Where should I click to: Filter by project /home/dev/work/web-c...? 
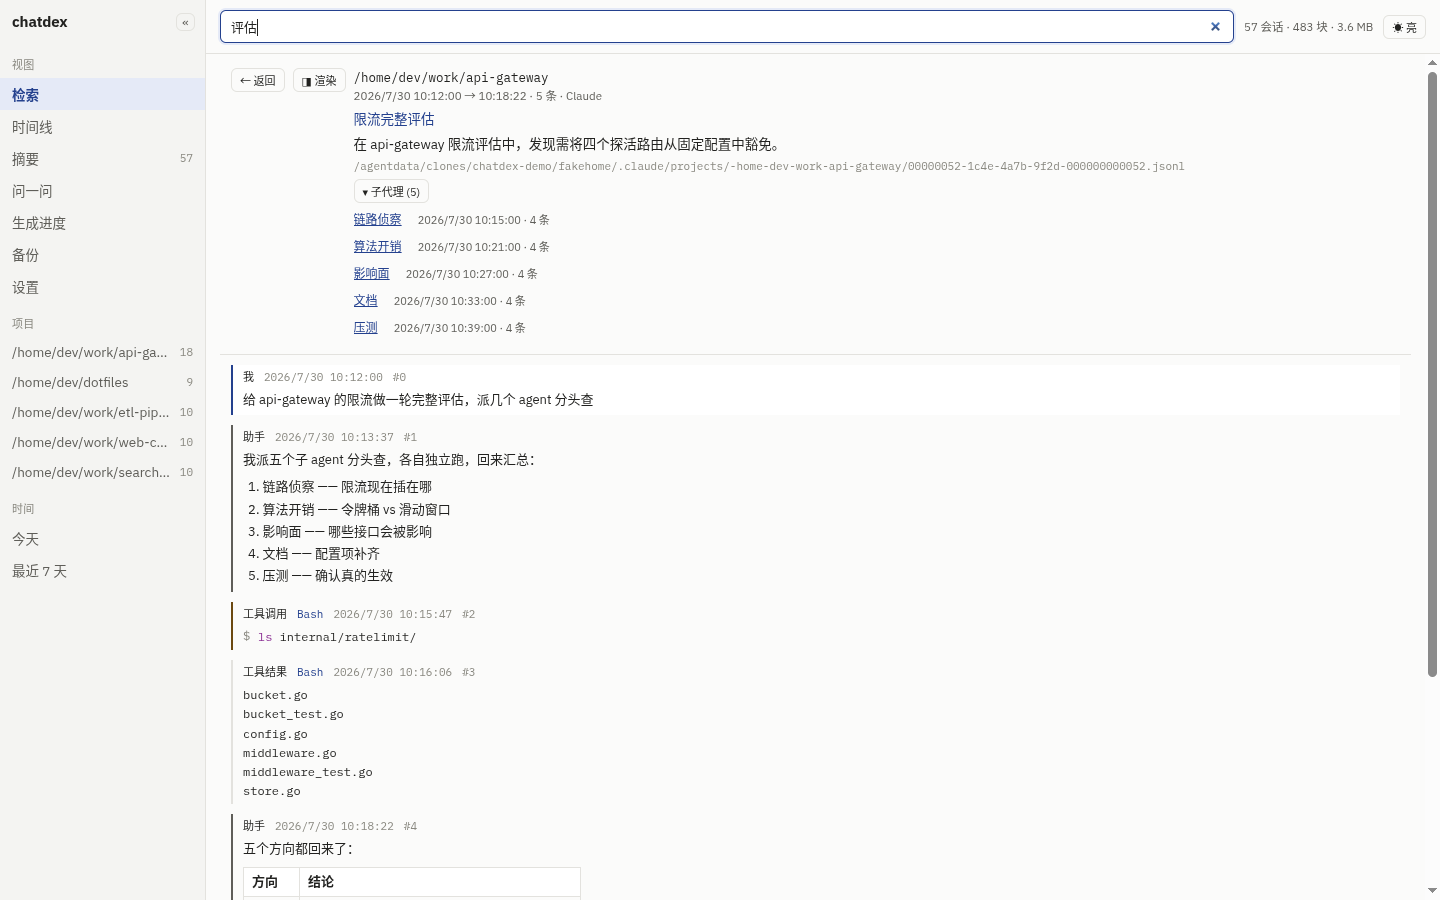point(102,442)
